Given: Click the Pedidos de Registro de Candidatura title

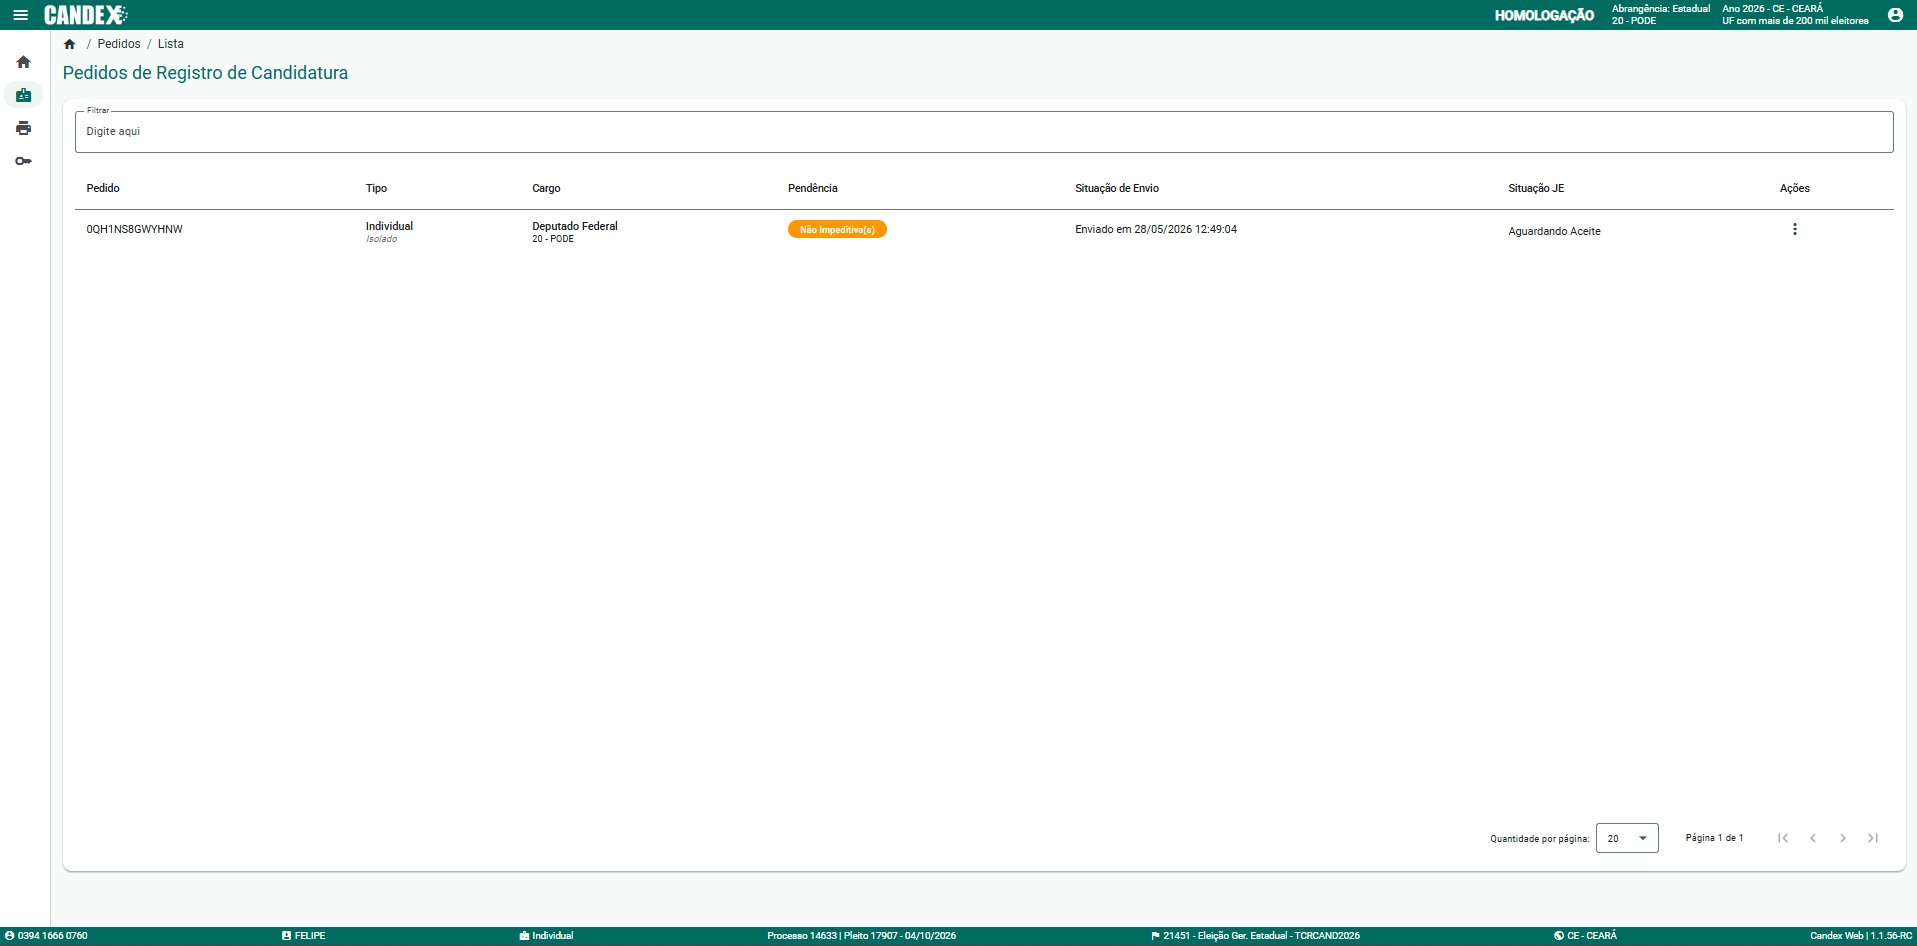Looking at the screenshot, I should click(205, 73).
